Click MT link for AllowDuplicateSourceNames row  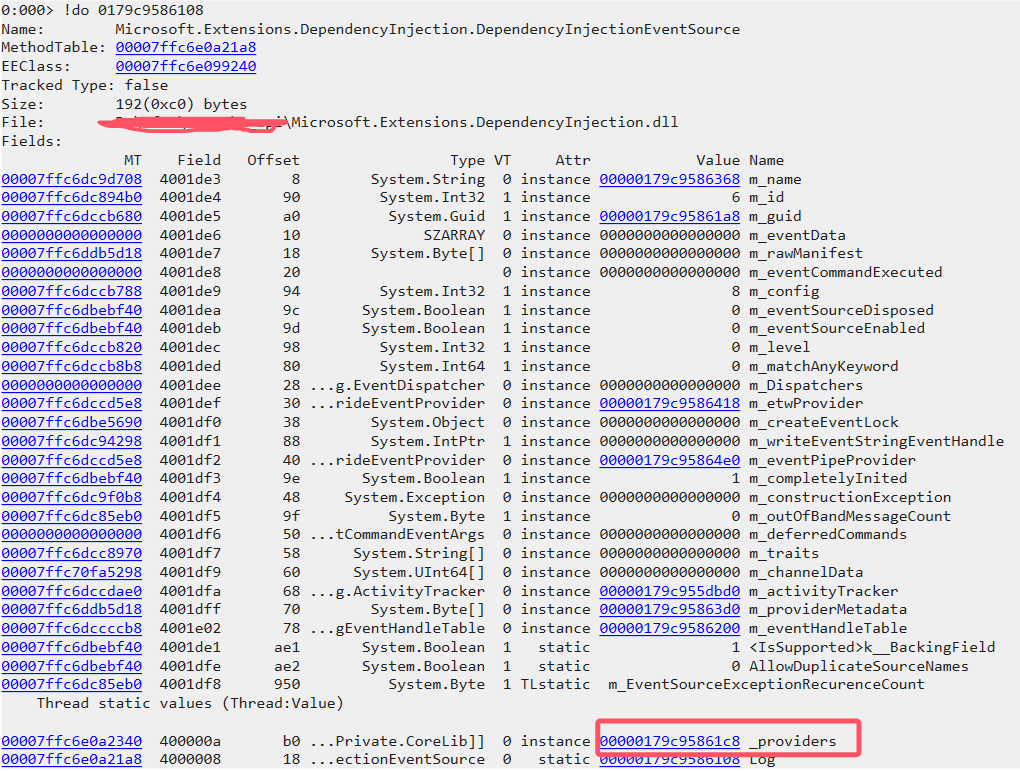coord(72,666)
